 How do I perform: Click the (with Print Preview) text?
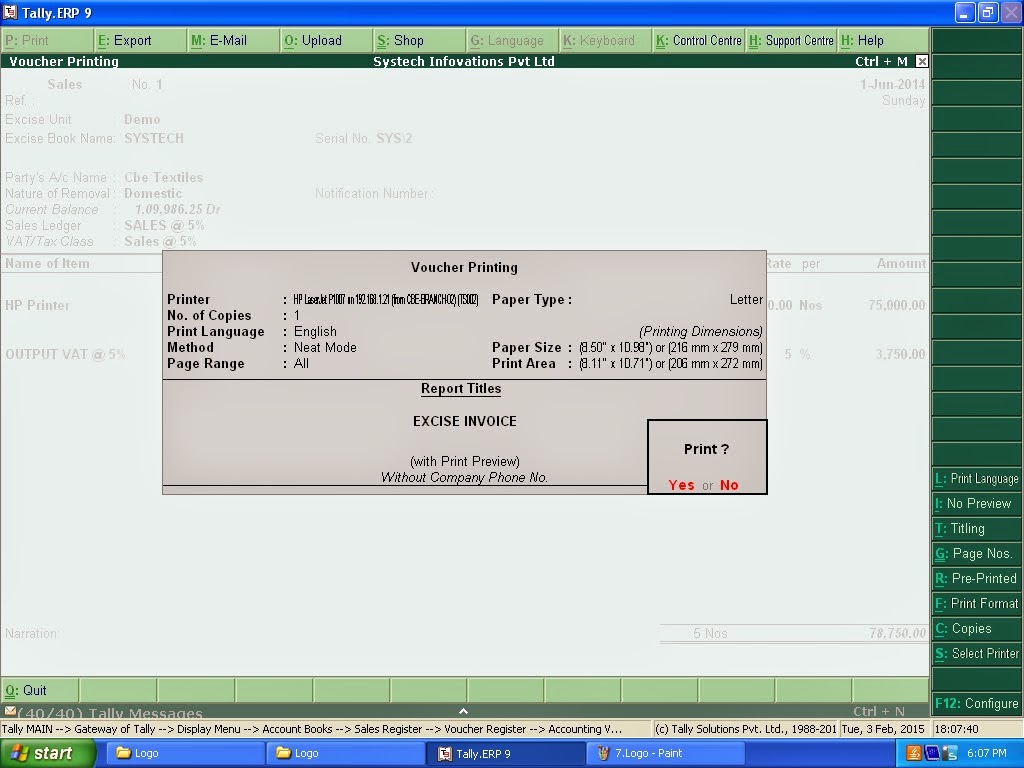(464, 461)
